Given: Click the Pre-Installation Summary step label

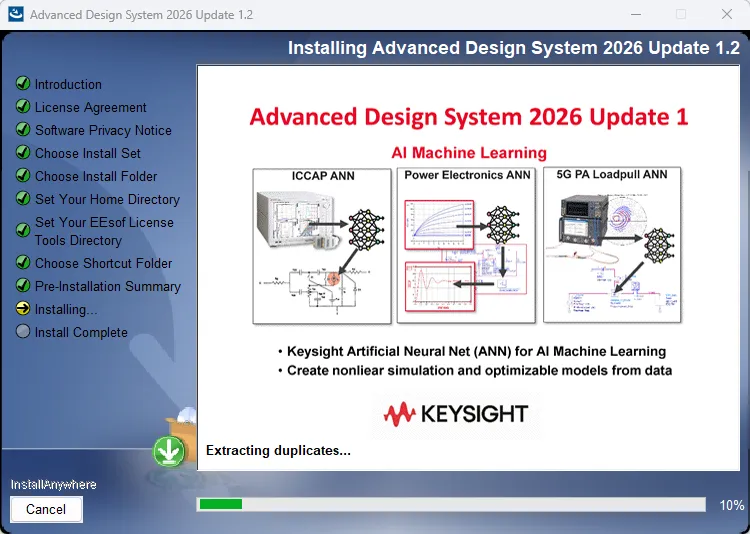Looking at the screenshot, I should pyautogui.click(x=108, y=286).
